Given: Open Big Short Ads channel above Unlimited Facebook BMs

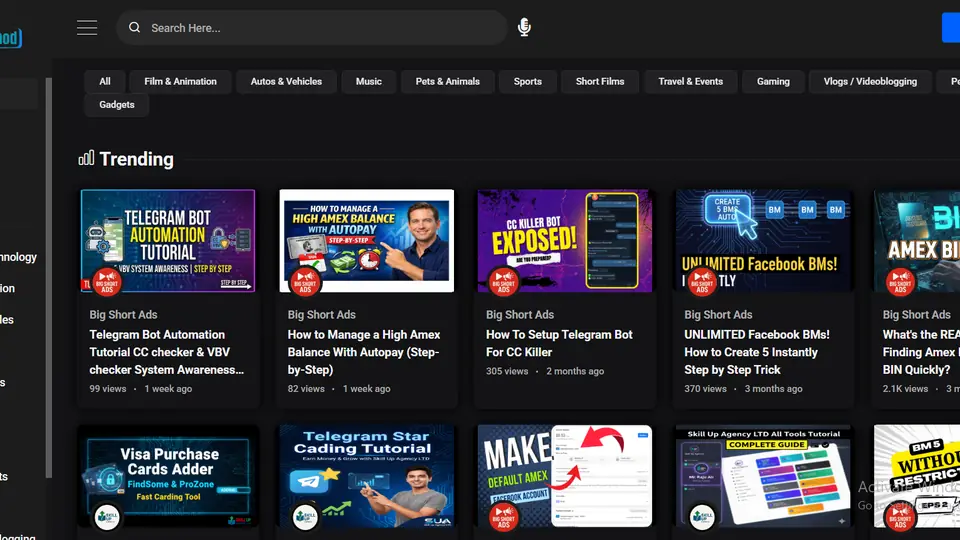Looking at the screenshot, I should 719,315.
